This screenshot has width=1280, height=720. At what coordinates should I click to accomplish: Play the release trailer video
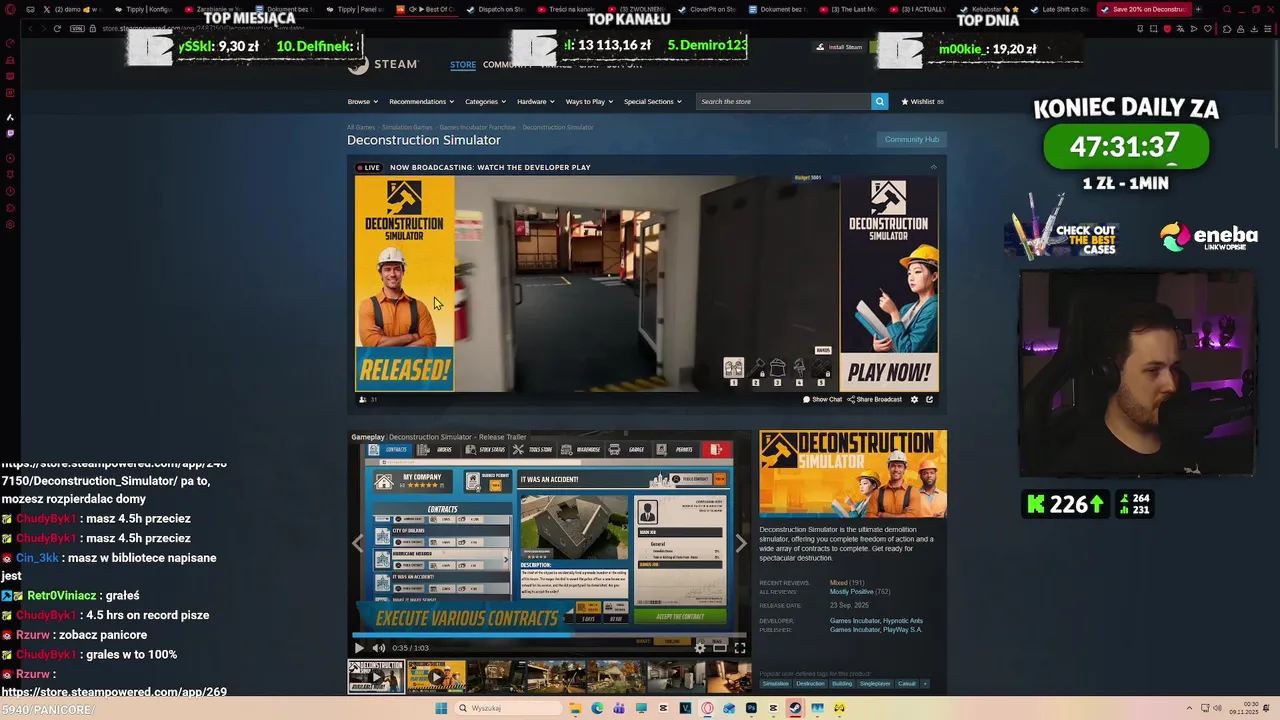(x=359, y=648)
